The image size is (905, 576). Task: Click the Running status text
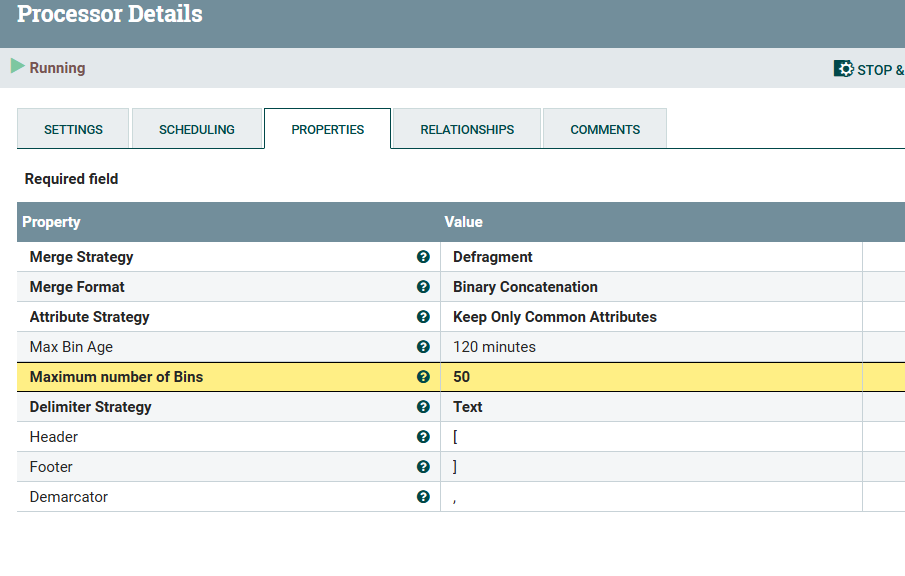pyautogui.click(x=57, y=68)
